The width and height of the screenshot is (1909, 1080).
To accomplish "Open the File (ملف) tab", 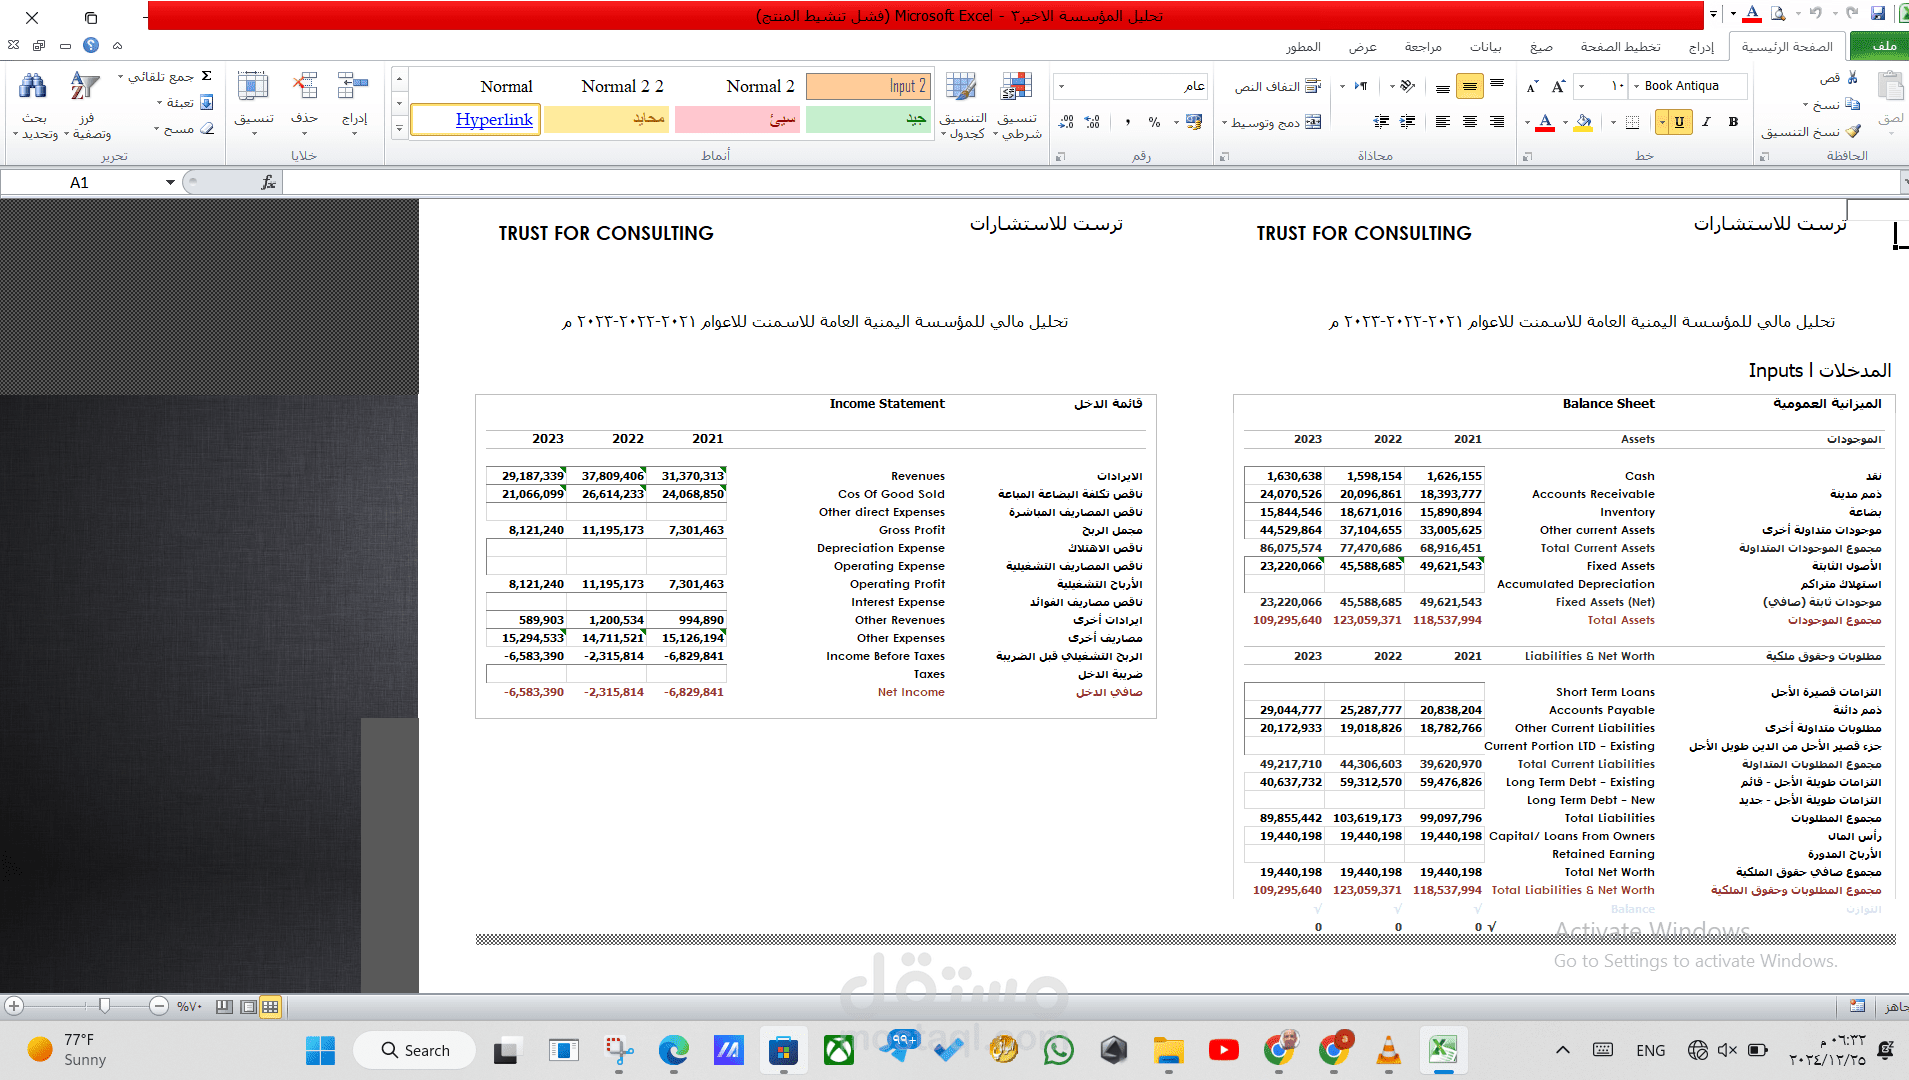I will [1881, 46].
